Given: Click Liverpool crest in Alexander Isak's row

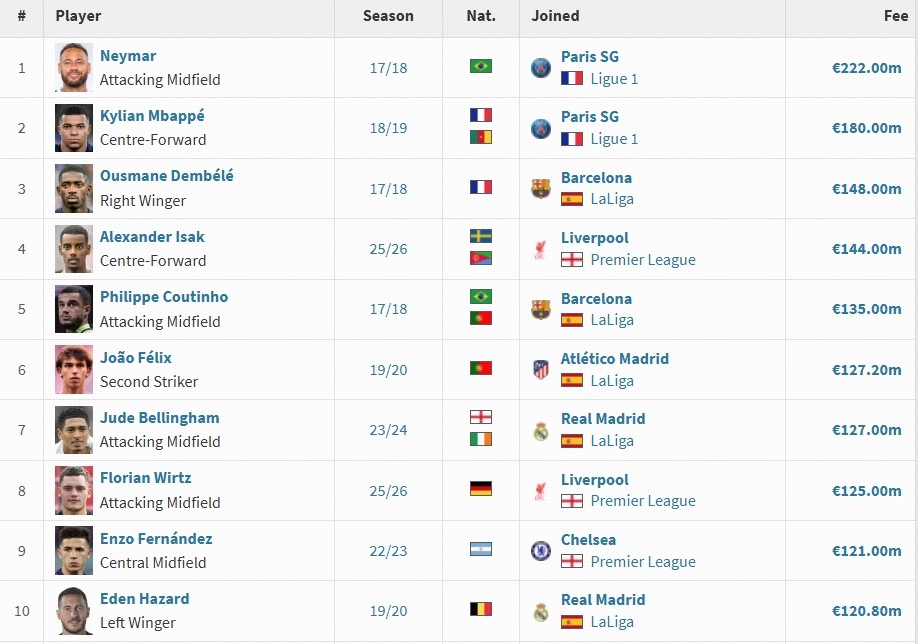Looking at the screenshot, I should tap(540, 249).
